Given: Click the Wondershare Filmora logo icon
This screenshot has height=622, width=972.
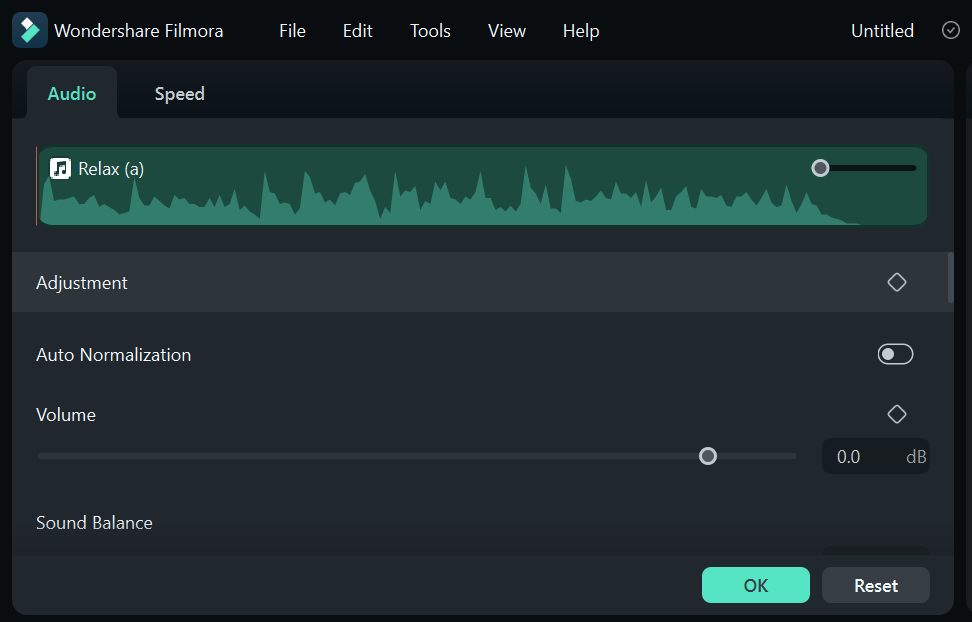Looking at the screenshot, I should [x=29, y=30].
